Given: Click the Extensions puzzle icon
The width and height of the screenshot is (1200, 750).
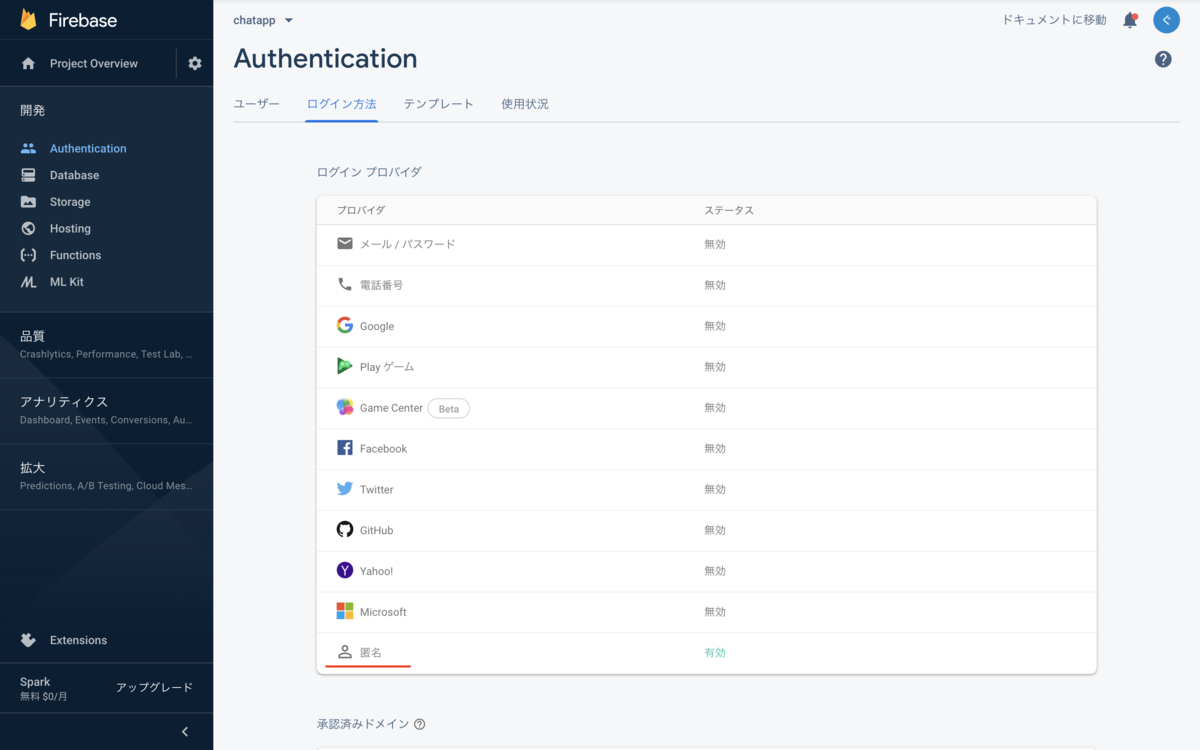Looking at the screenshot, I should click(28, 640).
